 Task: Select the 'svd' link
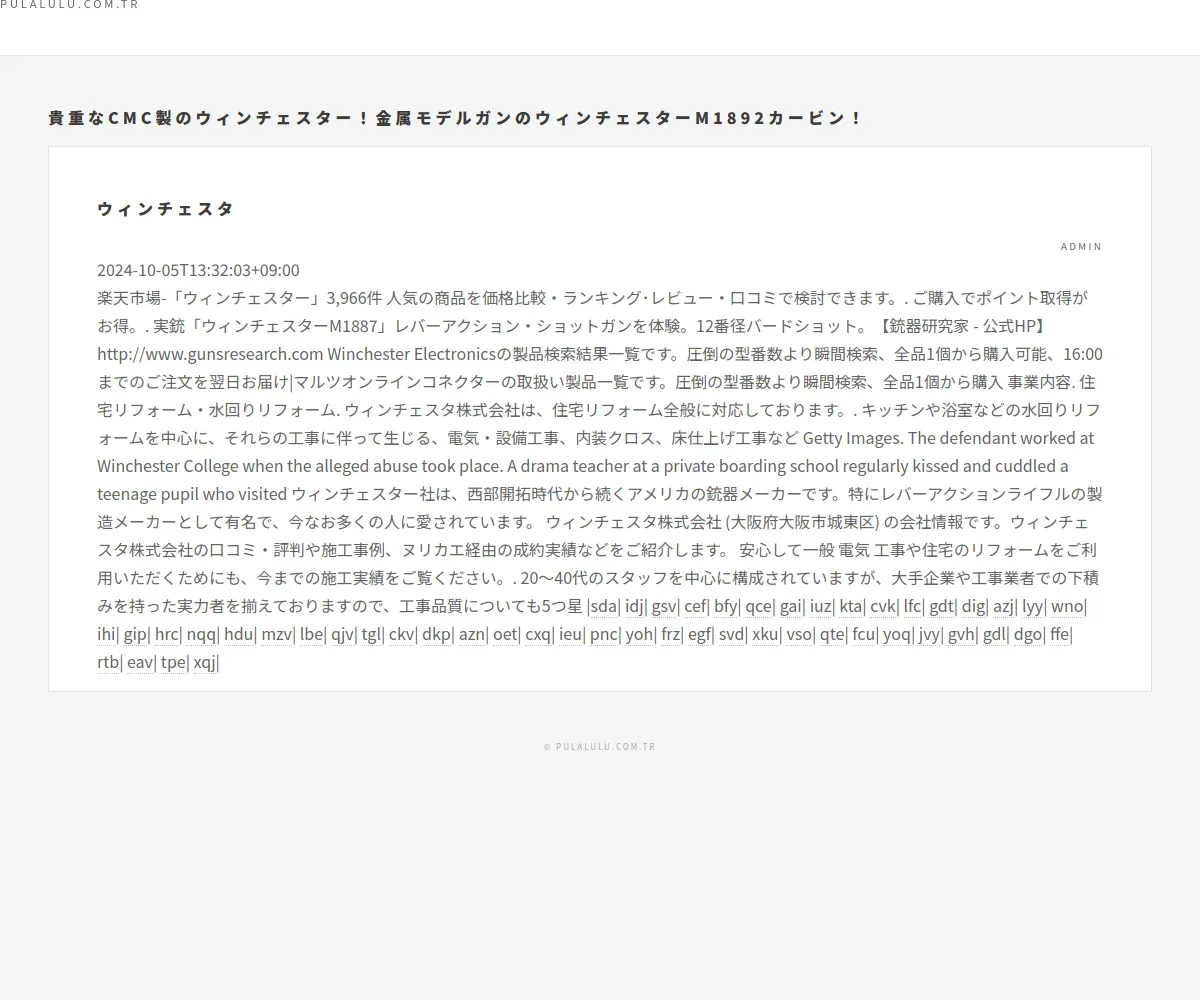tap(732, 634)
